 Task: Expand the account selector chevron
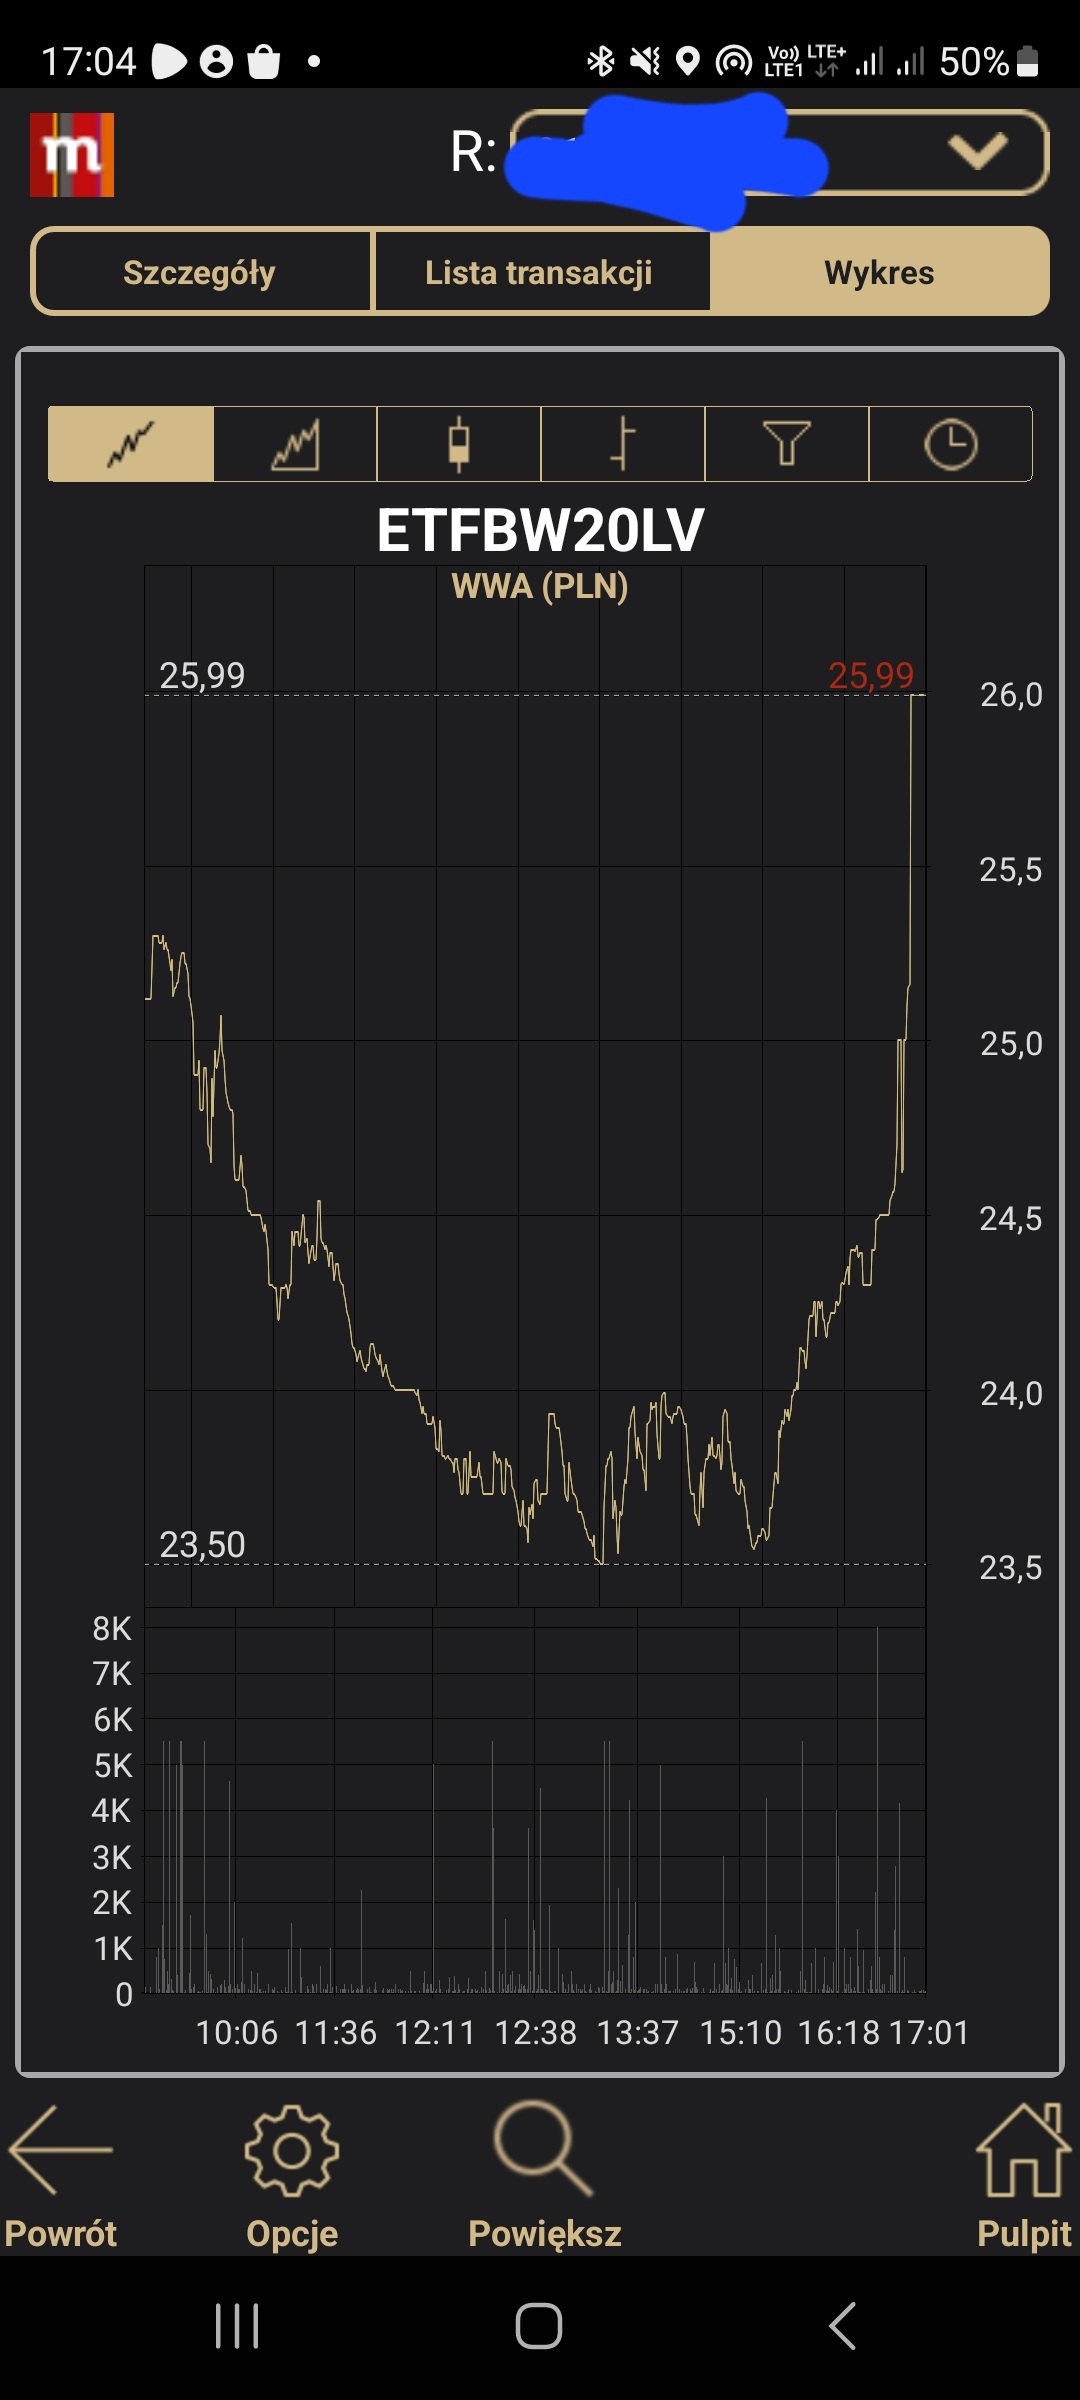click(977, 152)
